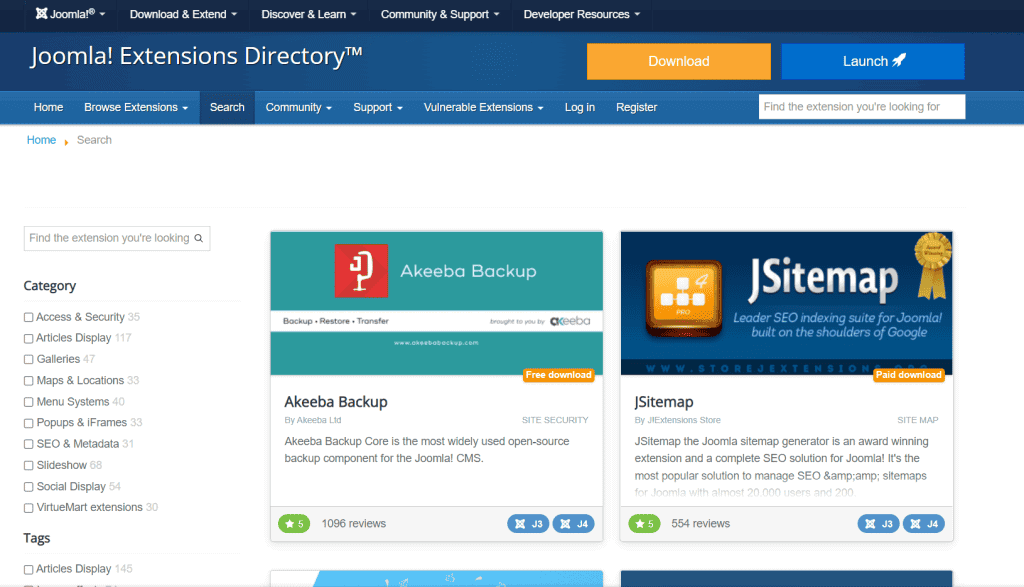Open the JSitemap title link

click(x=664, y=402)
